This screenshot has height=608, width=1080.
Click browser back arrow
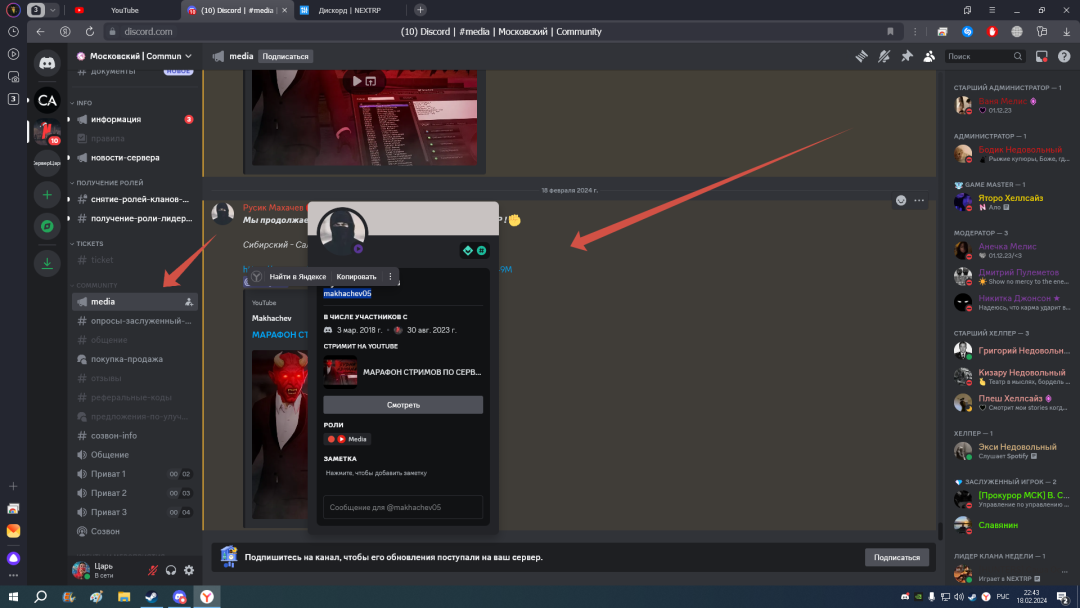[40, 32]
